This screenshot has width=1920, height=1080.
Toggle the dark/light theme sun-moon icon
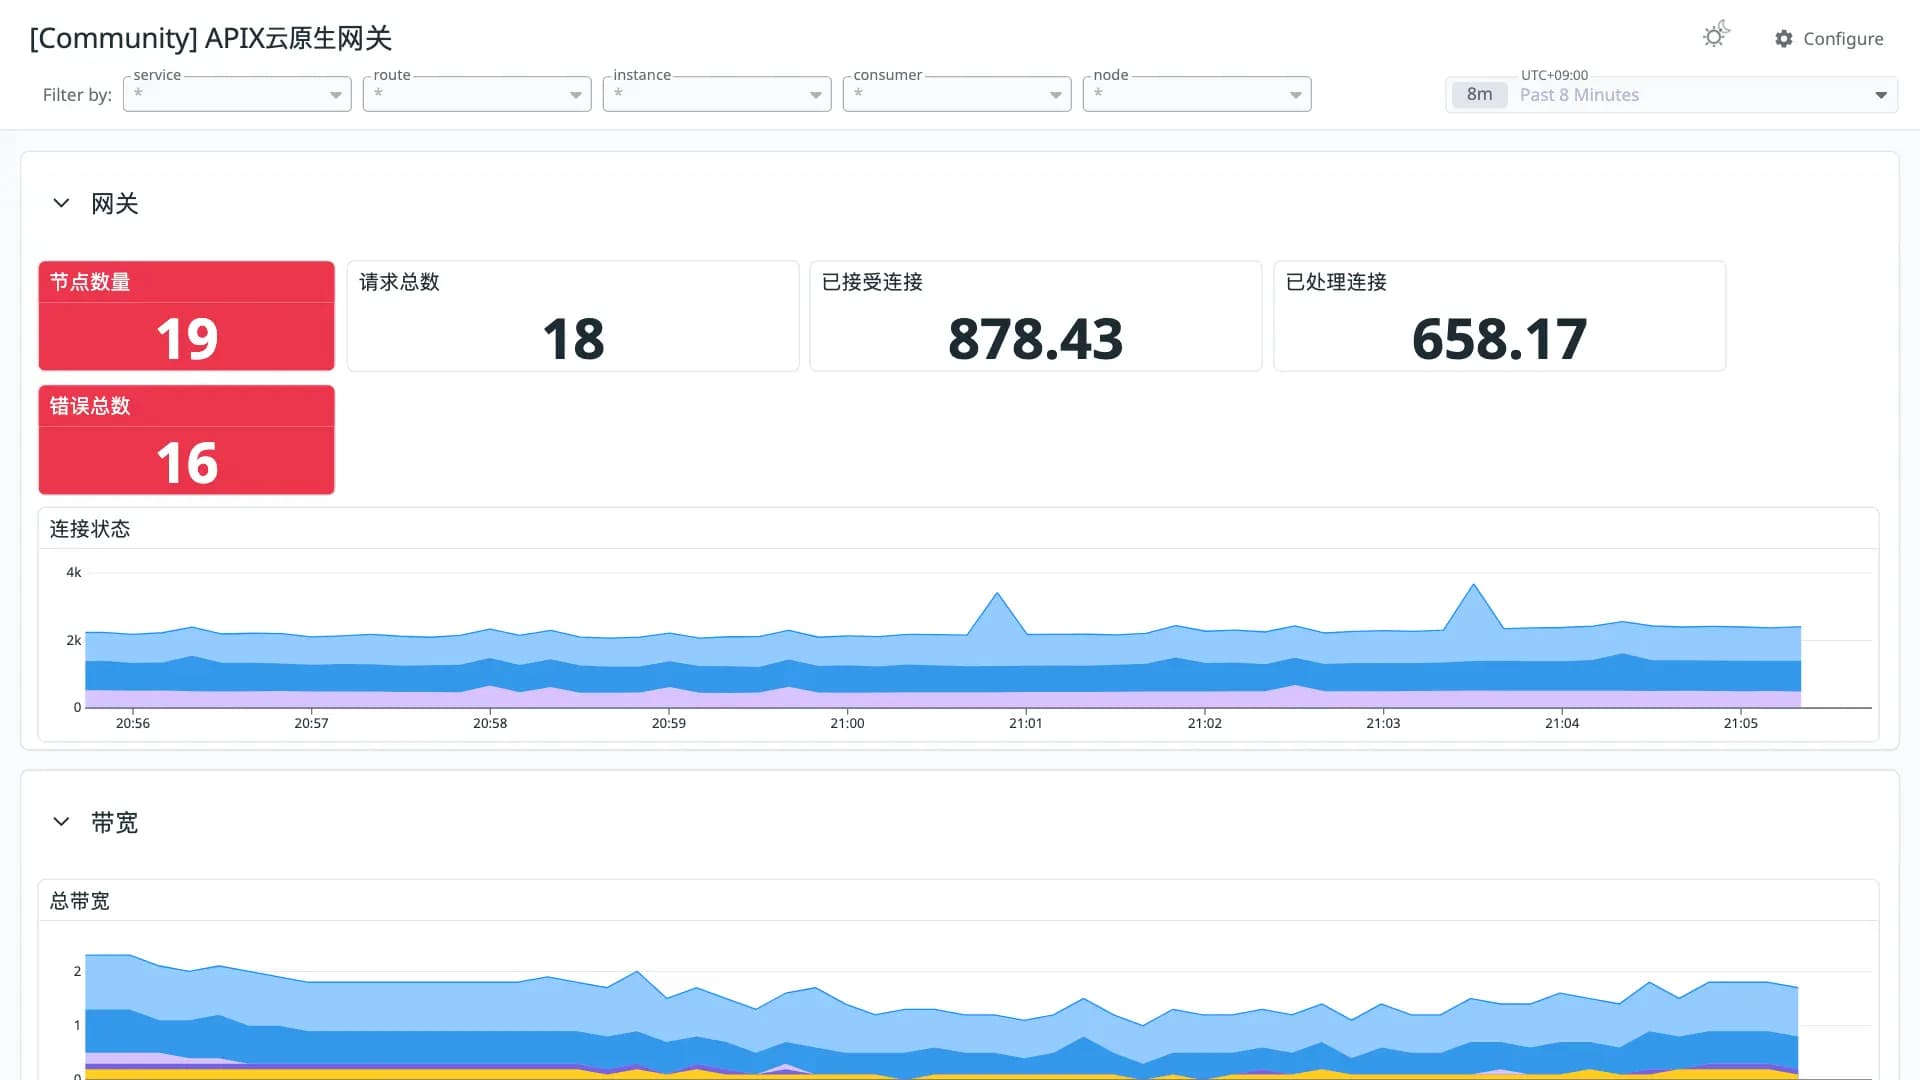pyautogui.click(x=1716, y=35)
